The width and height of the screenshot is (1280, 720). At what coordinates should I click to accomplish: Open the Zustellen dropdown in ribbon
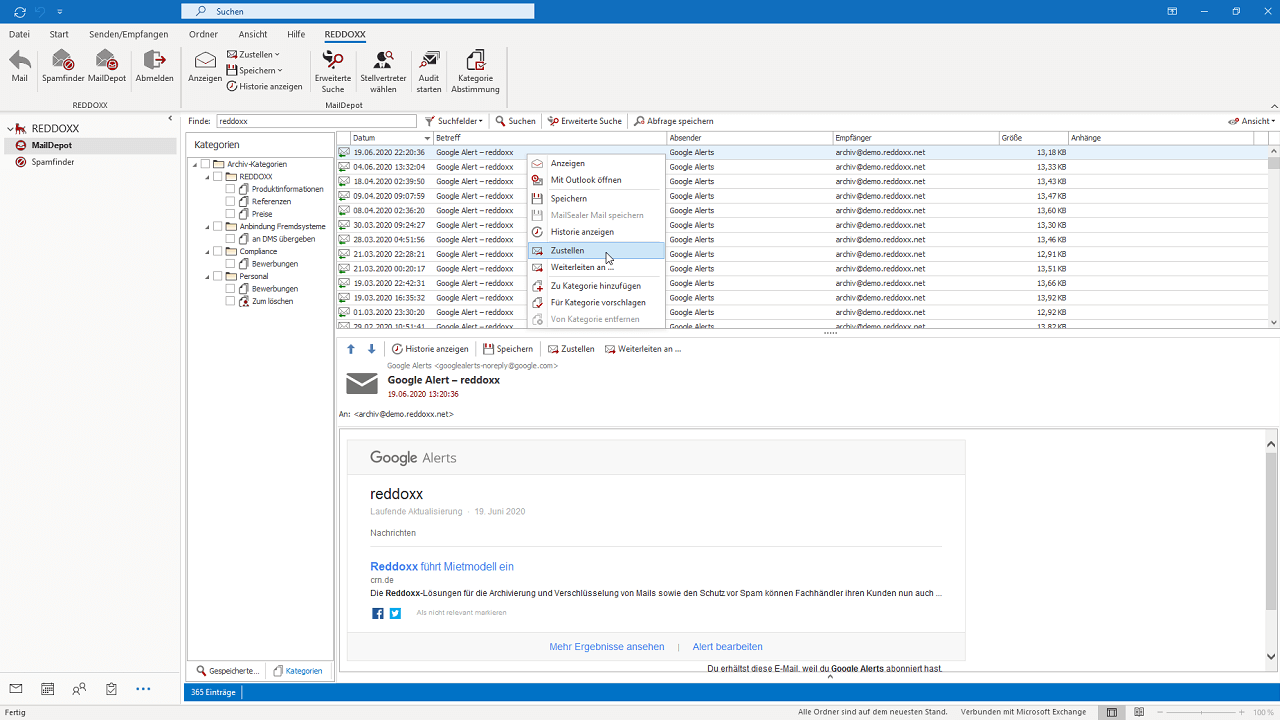253,55
